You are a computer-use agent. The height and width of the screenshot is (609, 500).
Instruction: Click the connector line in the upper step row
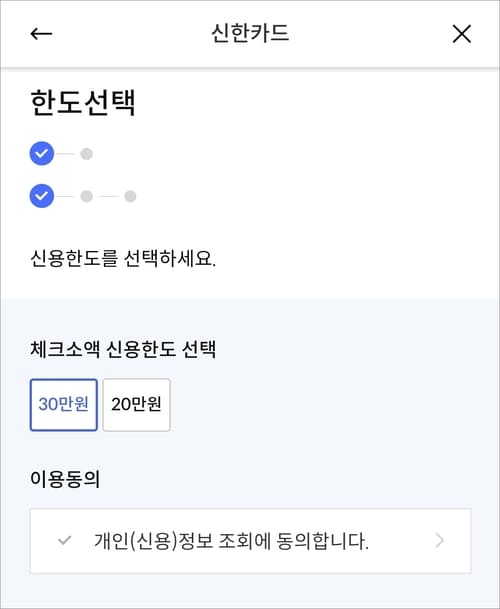65,154
